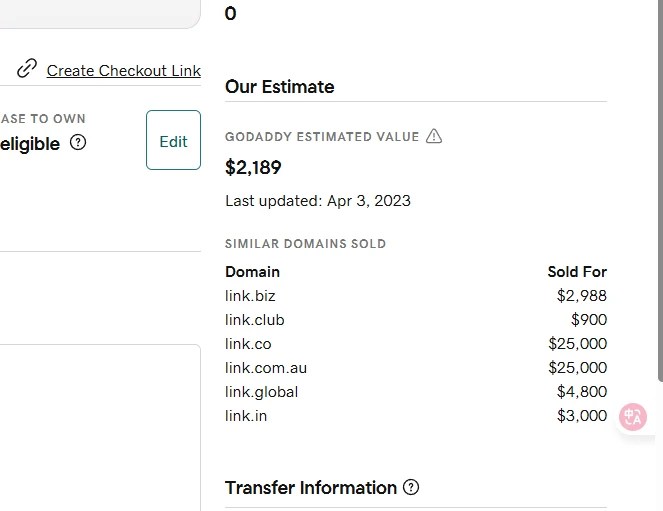Viewport: 663px width, 511px height.
Task: Click the Transfer Information heading
Action: (x=311, y=488)
